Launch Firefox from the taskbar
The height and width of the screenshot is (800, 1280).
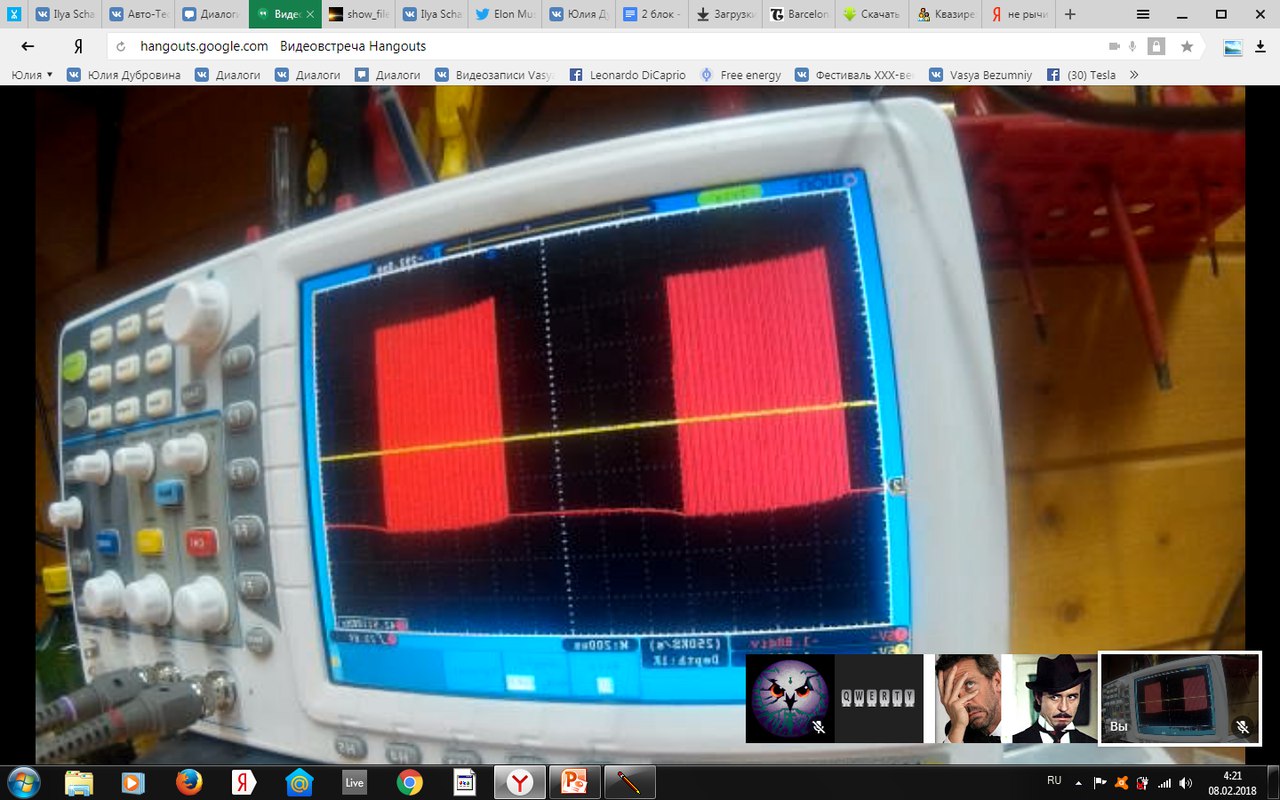[x=188, y=781]
